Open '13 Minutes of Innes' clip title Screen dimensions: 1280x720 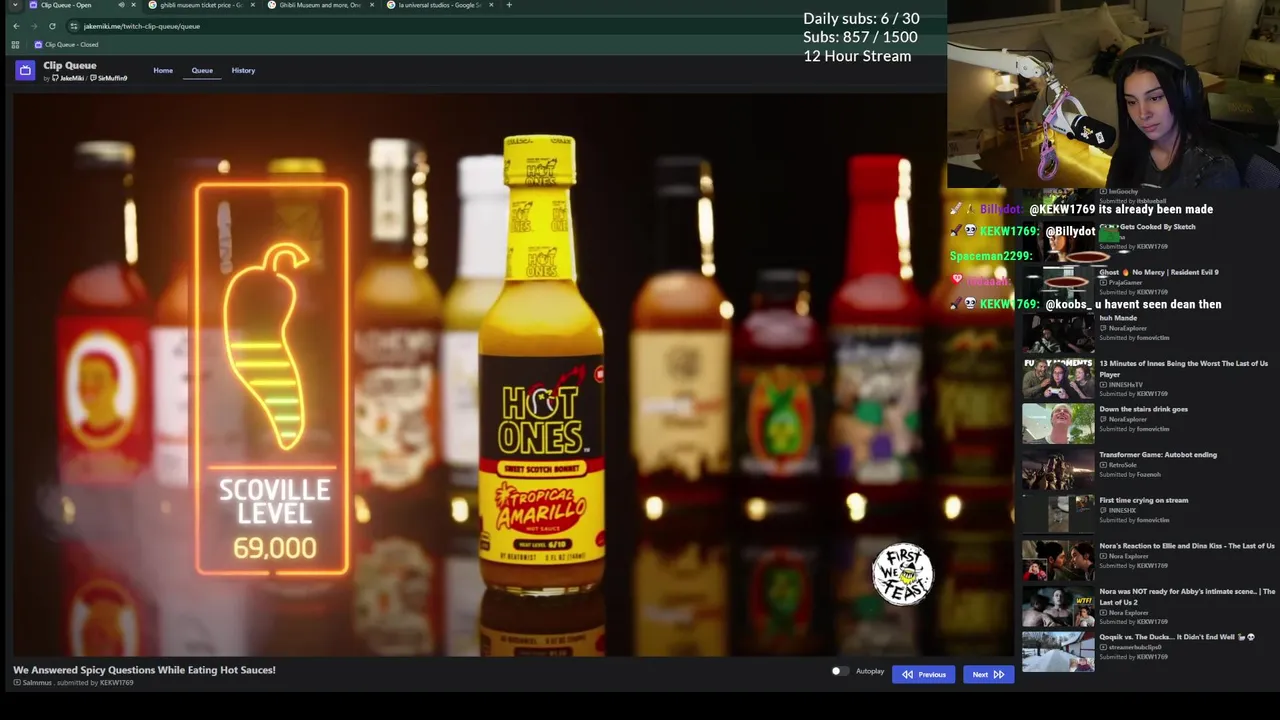point(1184,368)
